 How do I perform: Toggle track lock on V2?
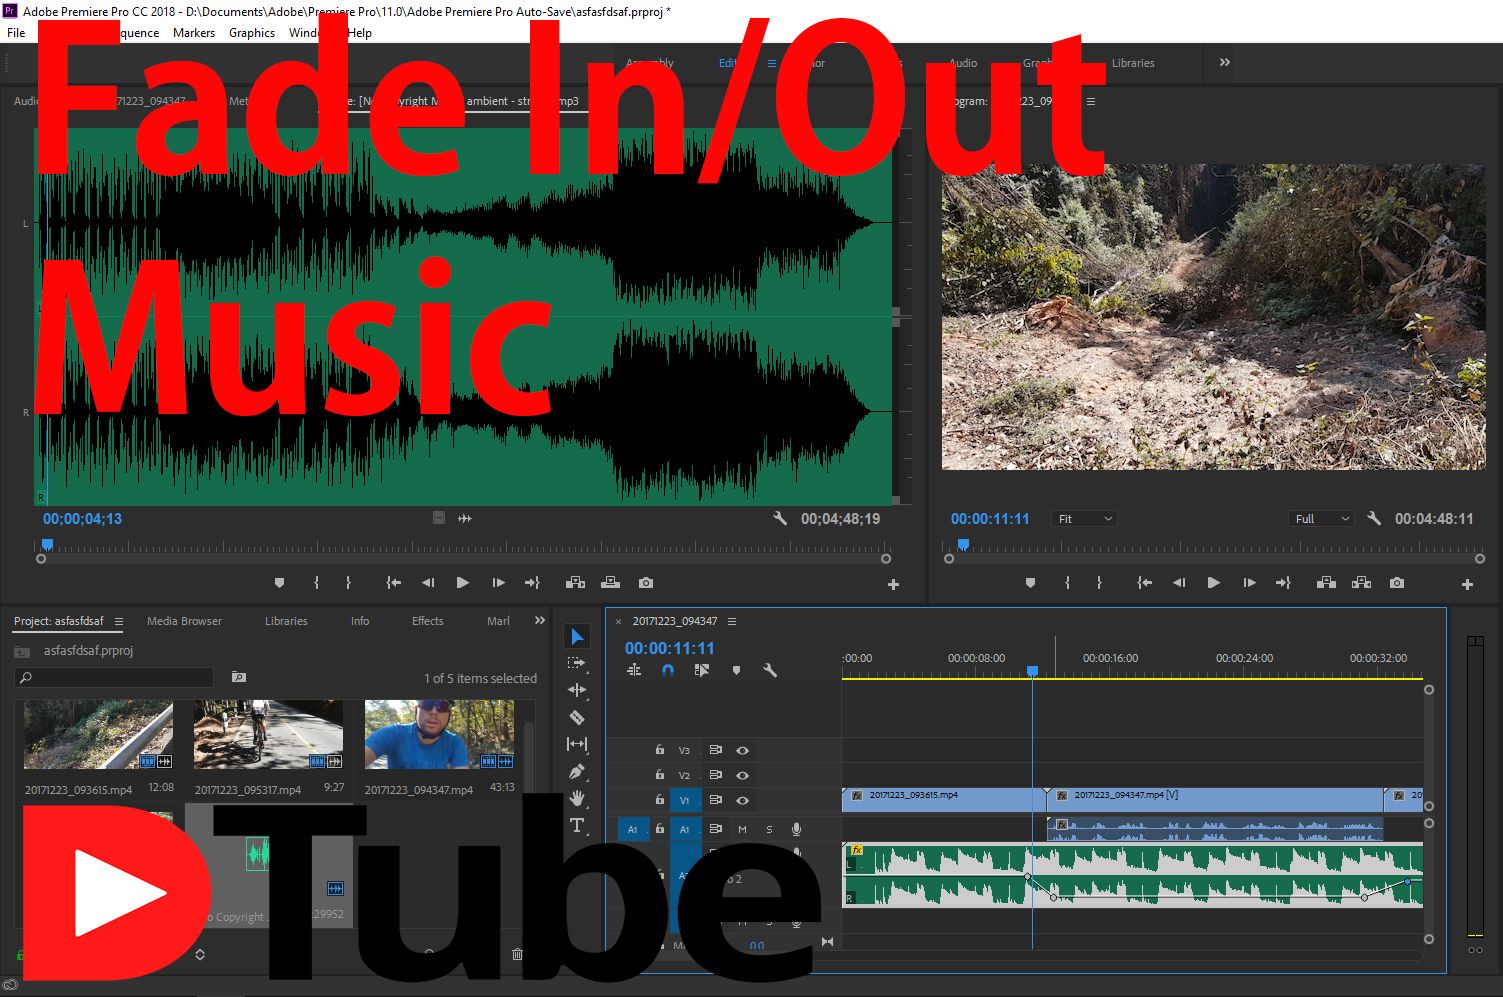coord(660,775)
